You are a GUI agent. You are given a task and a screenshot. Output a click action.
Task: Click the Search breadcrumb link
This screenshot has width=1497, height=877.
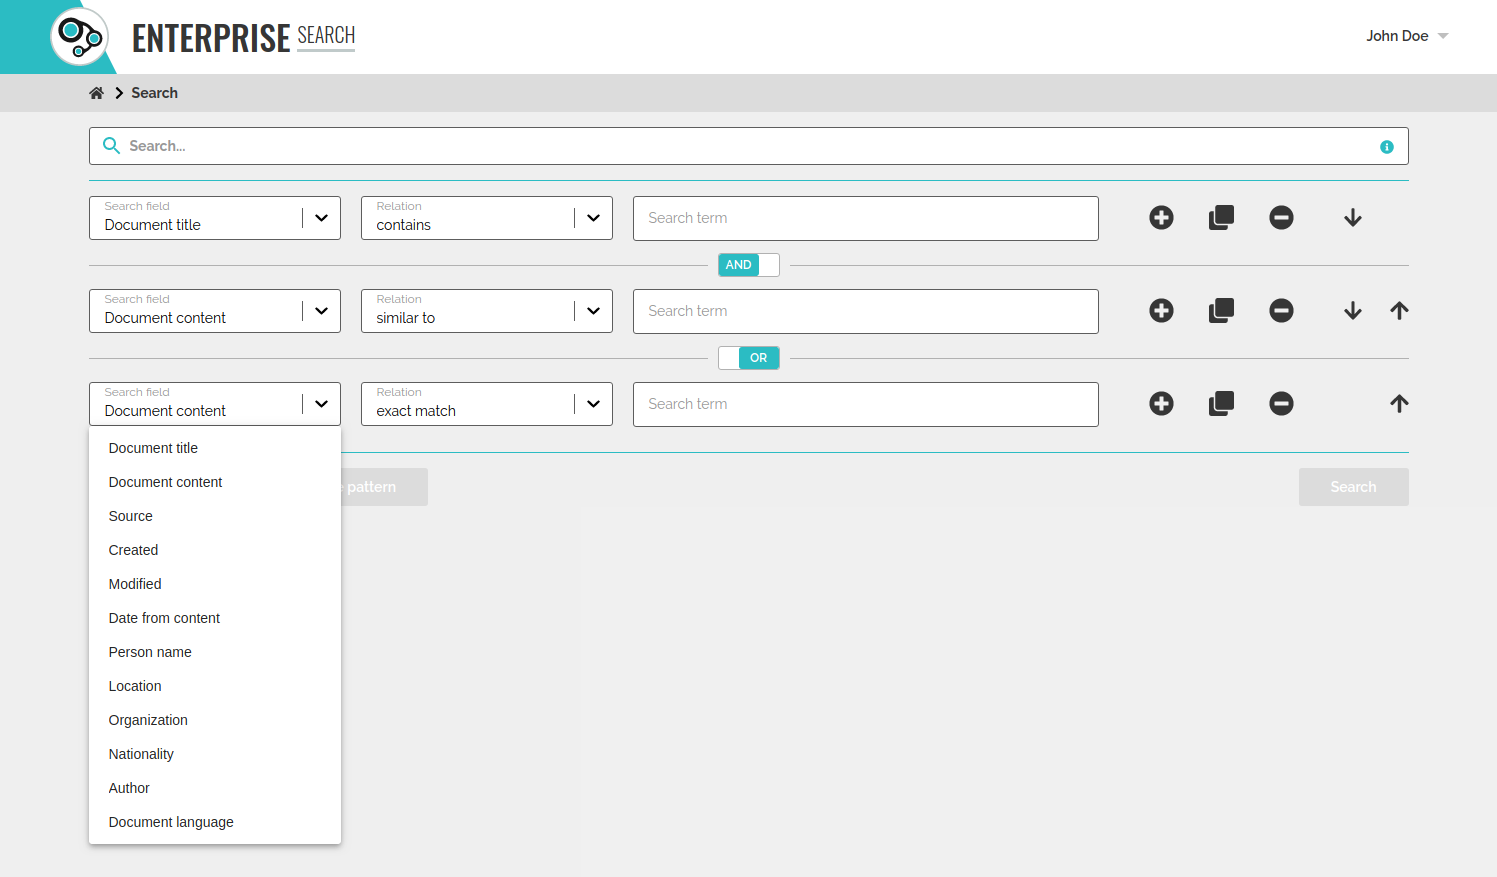[154, 93]
